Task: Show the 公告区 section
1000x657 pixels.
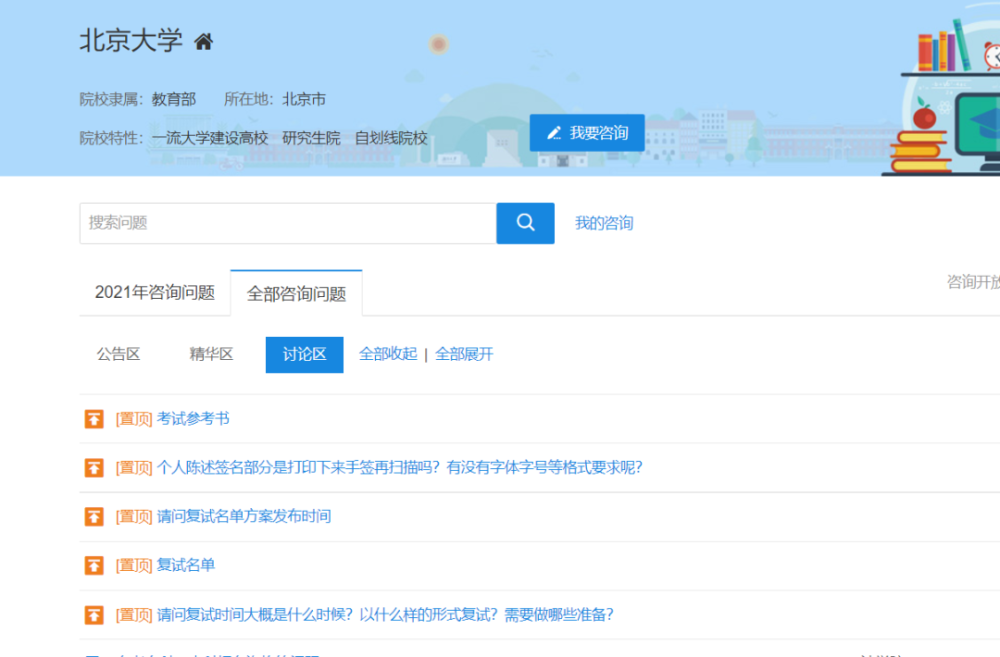Action: pos(119,354)
